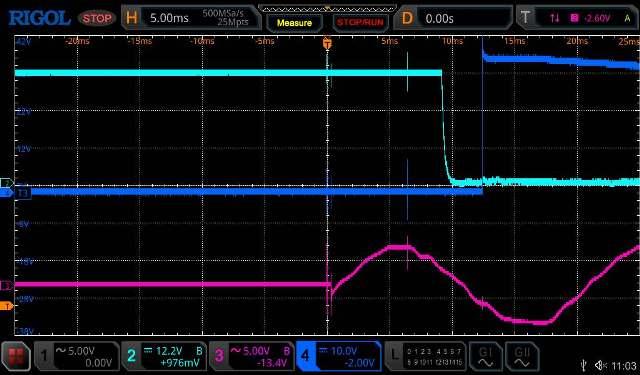Image resolution: width=640 pixels, height=375 pixels.
Task: Click the RIGOL logo
Action: click(x=39, y=18)
